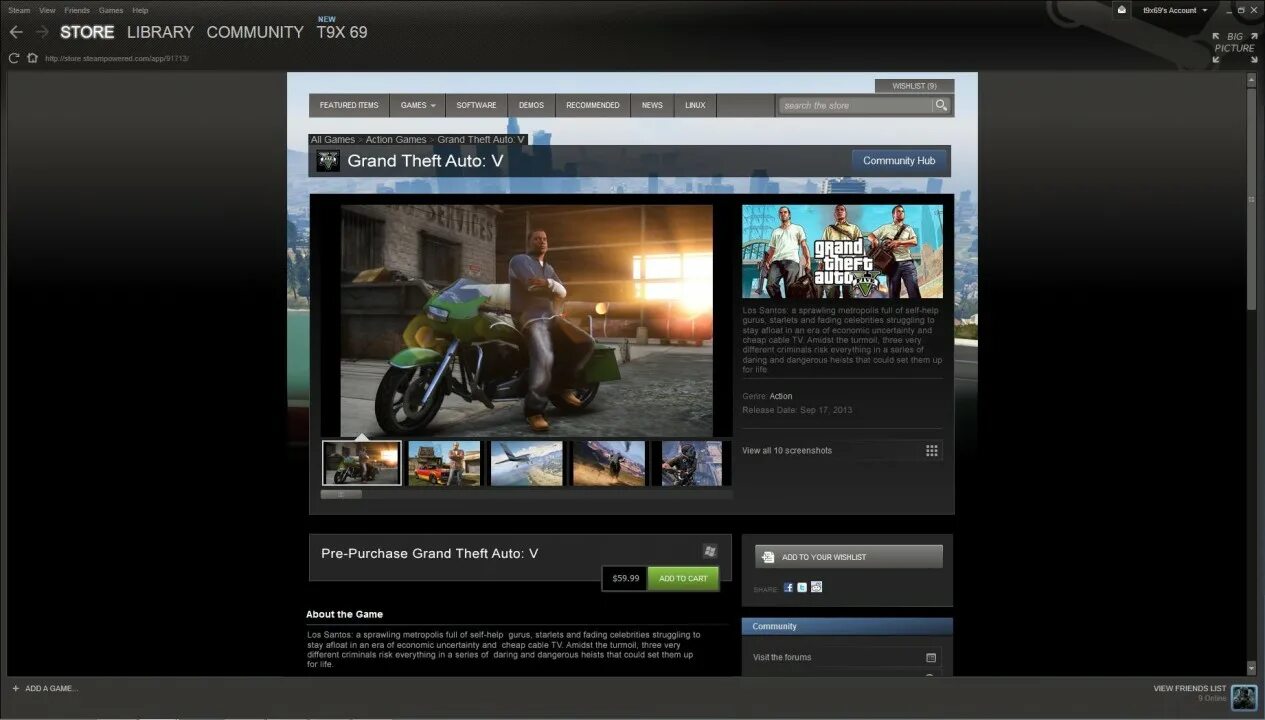
Task: Click the Release Date: Sep 17, 2013 text
Action: pos(797,410)
